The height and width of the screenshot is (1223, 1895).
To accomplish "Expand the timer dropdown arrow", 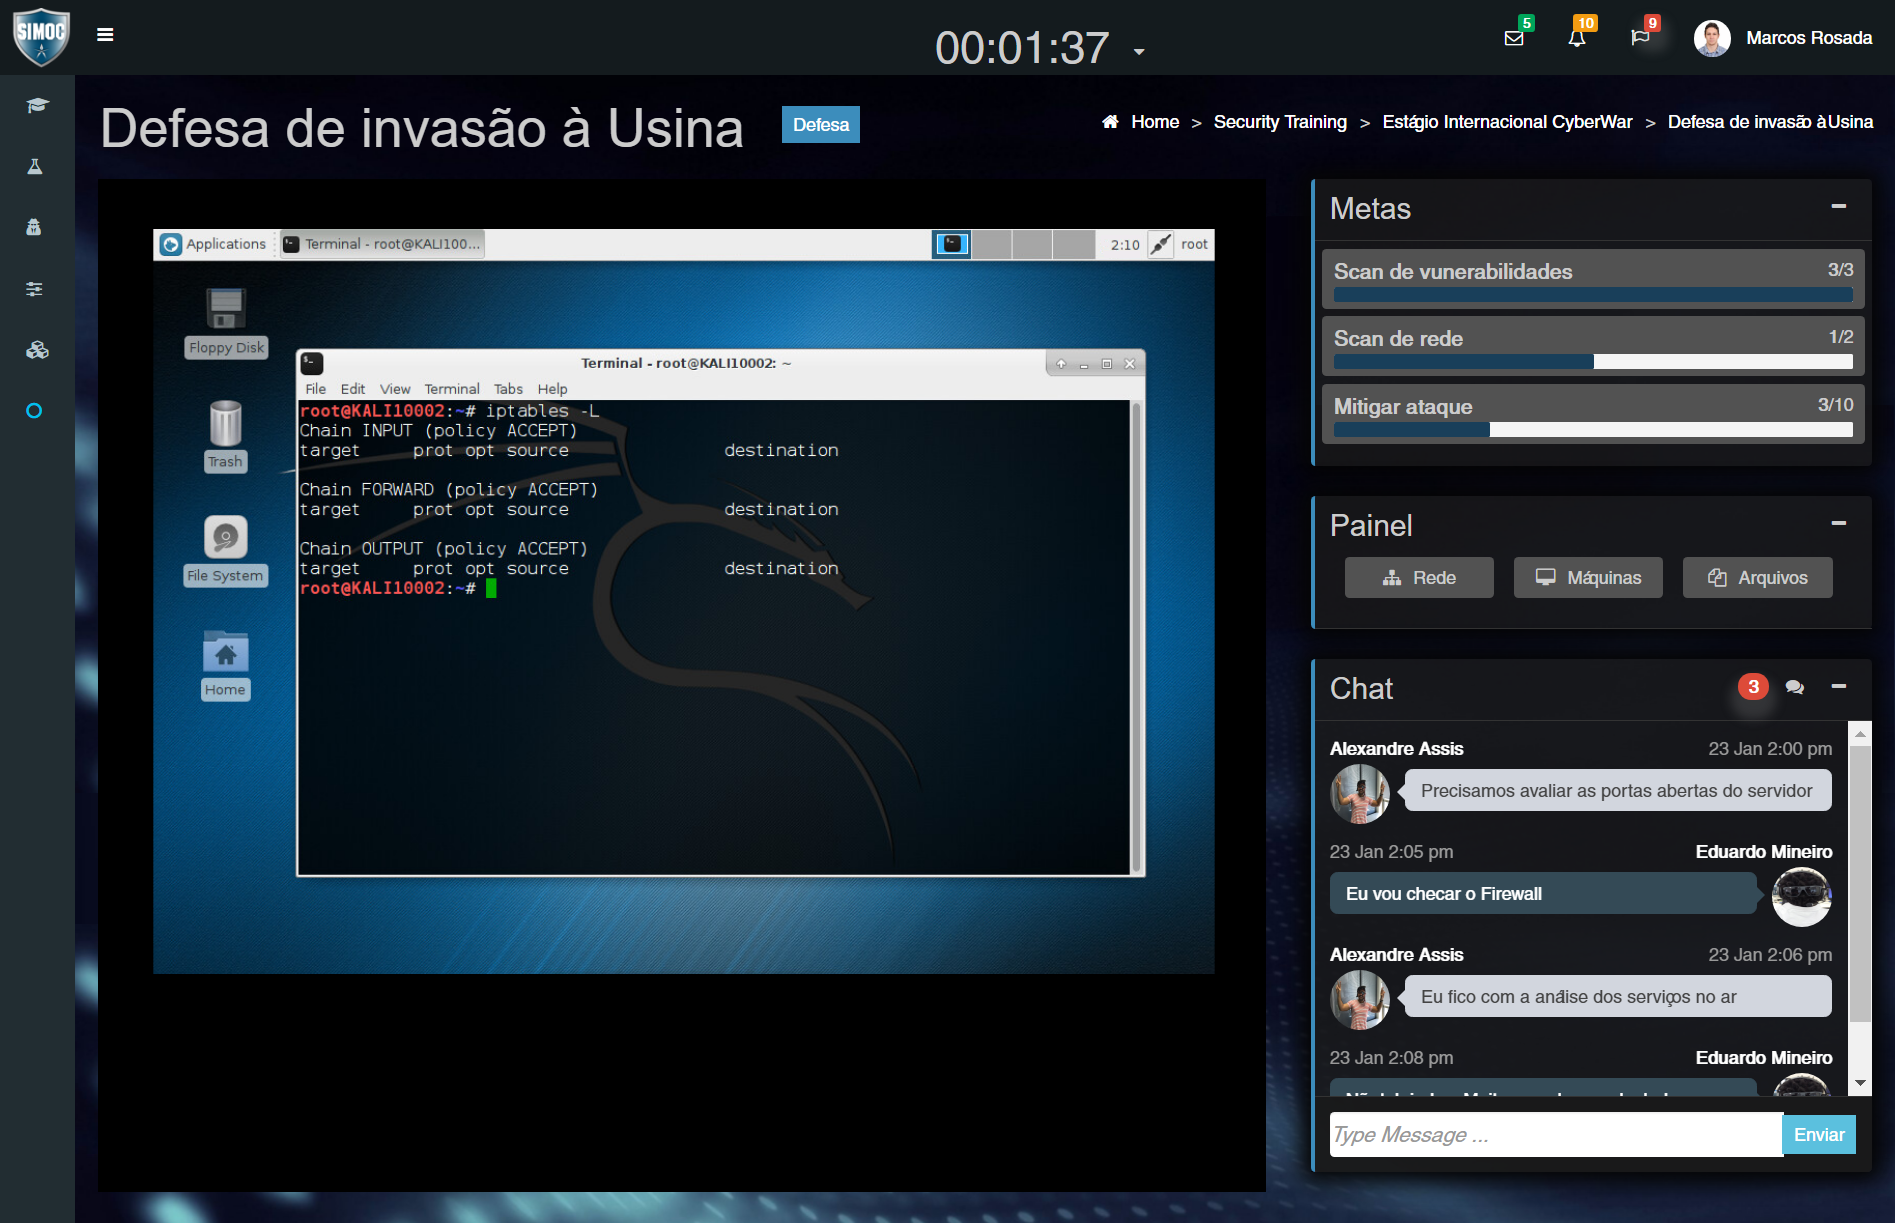I will coord(1139,52).
